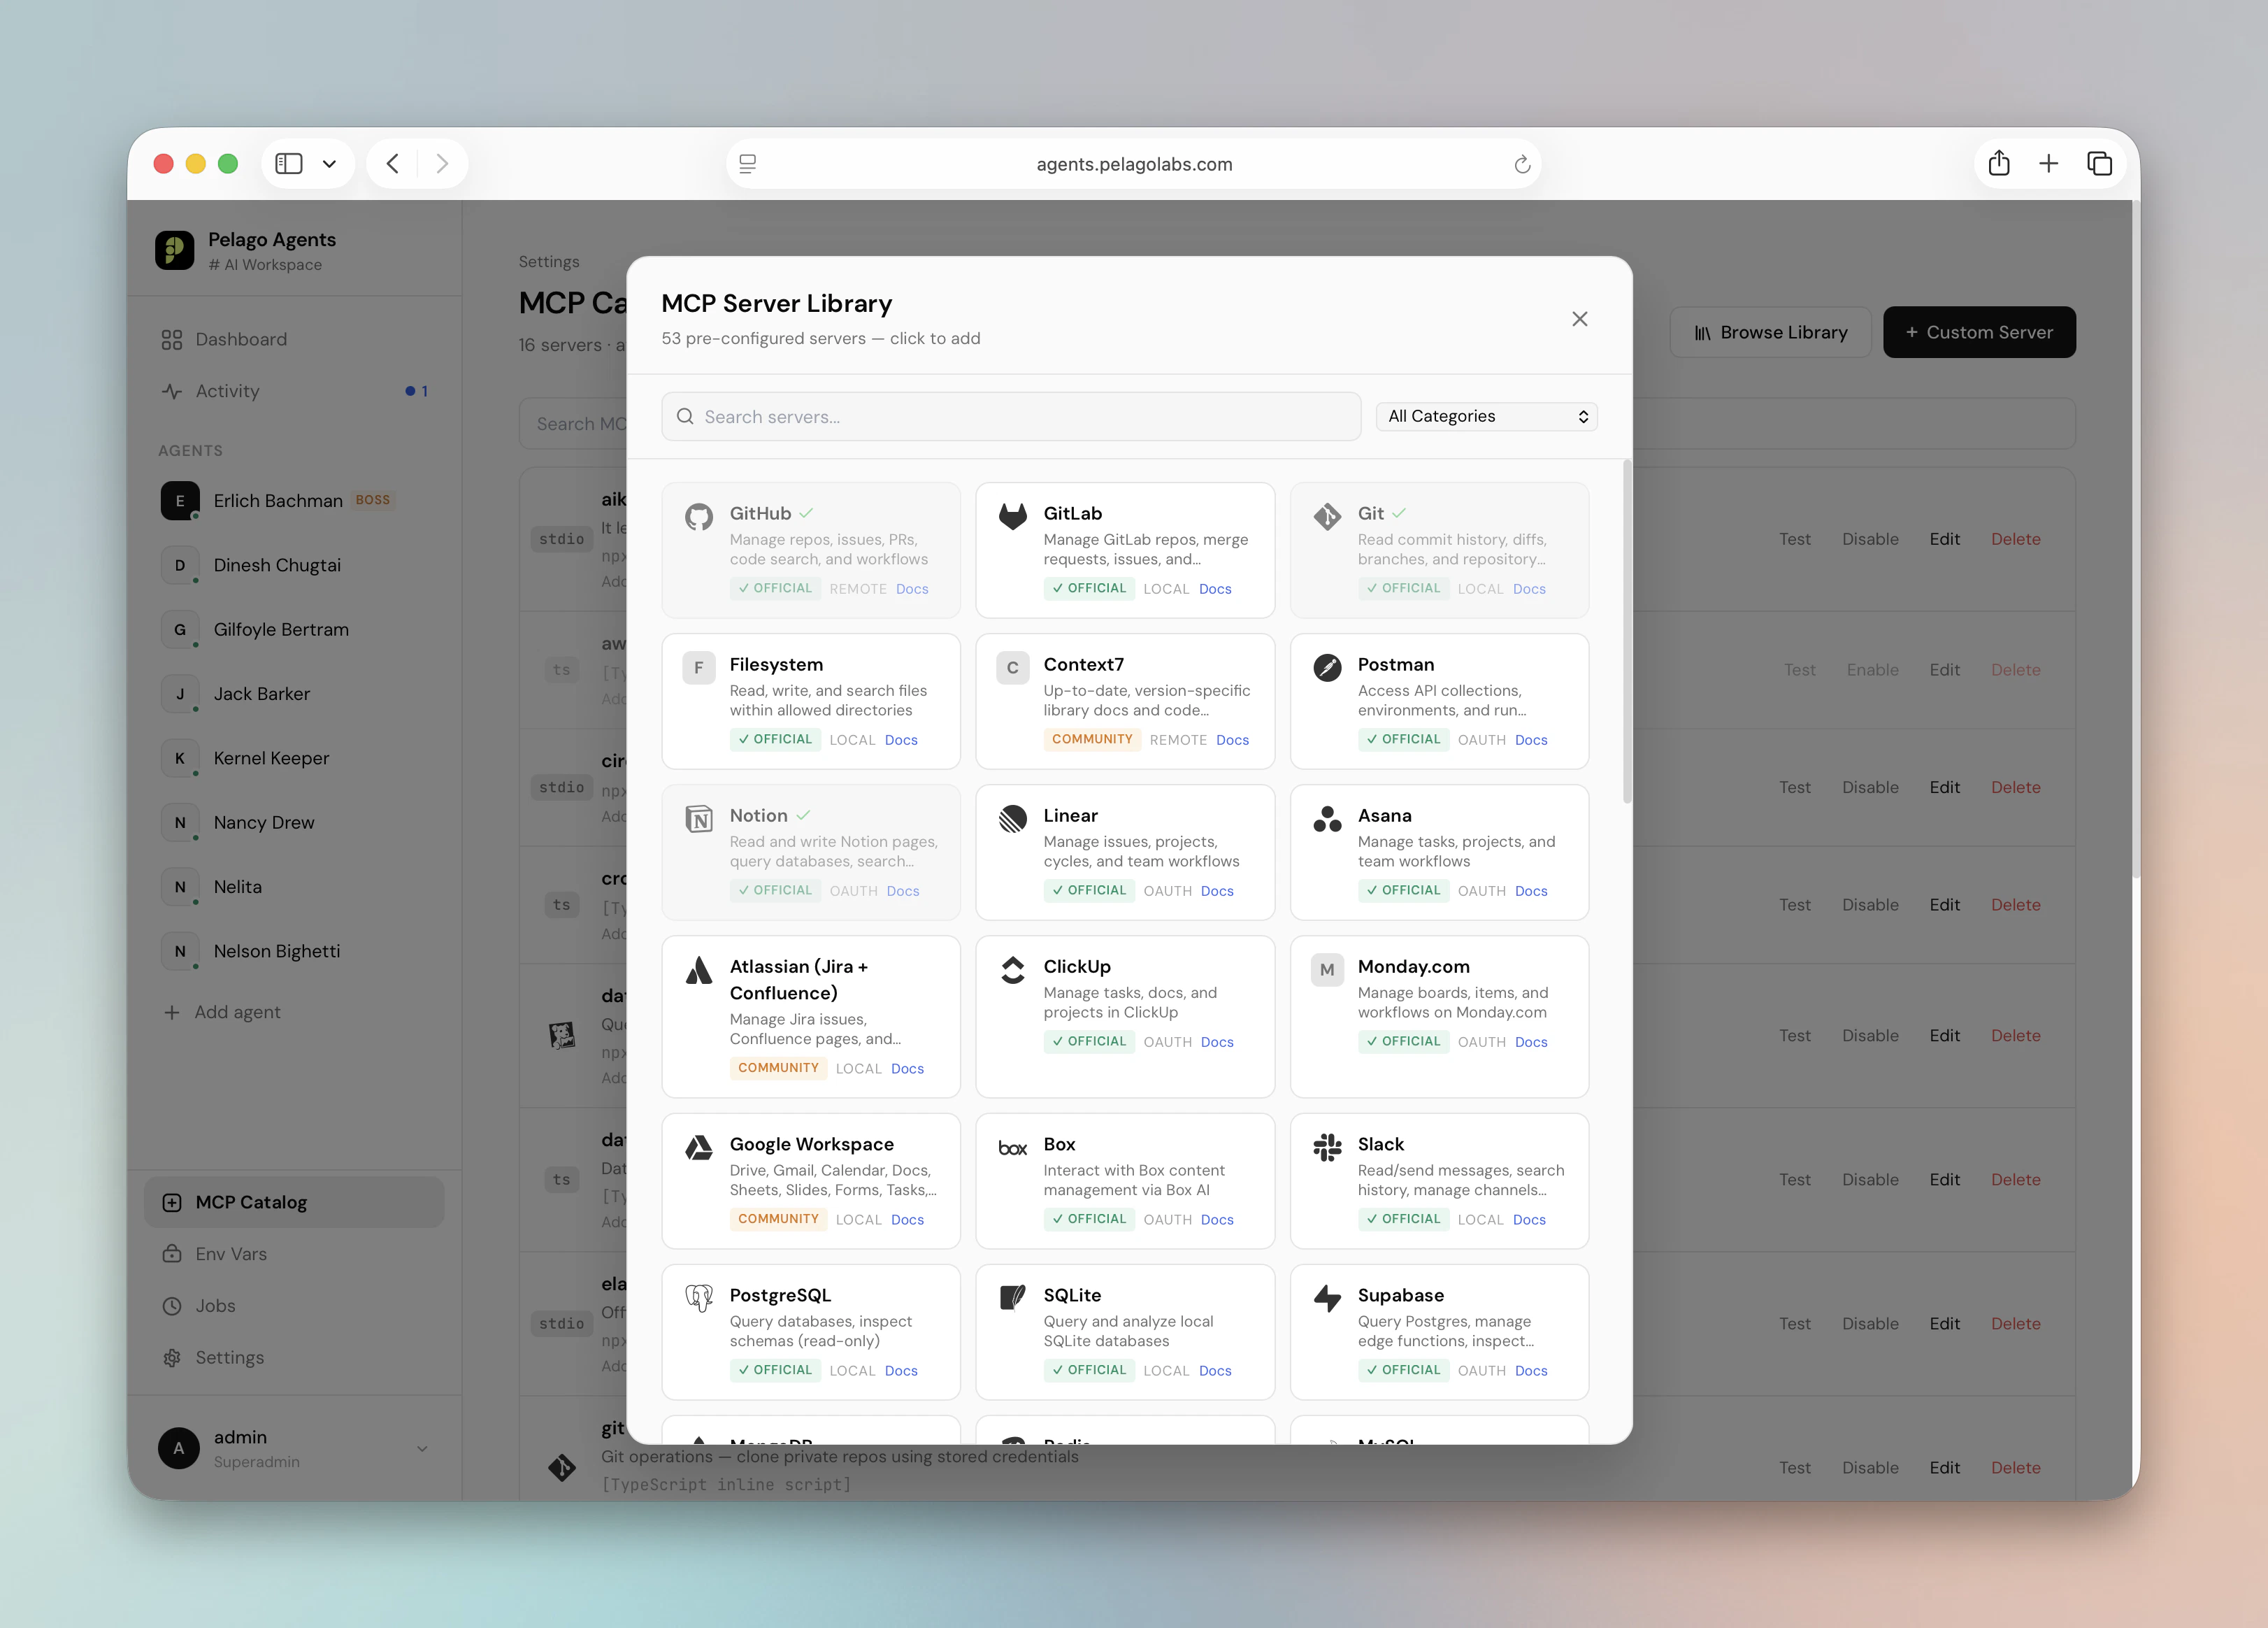Close the MCP Server Library dialog

pos(1580,319)
